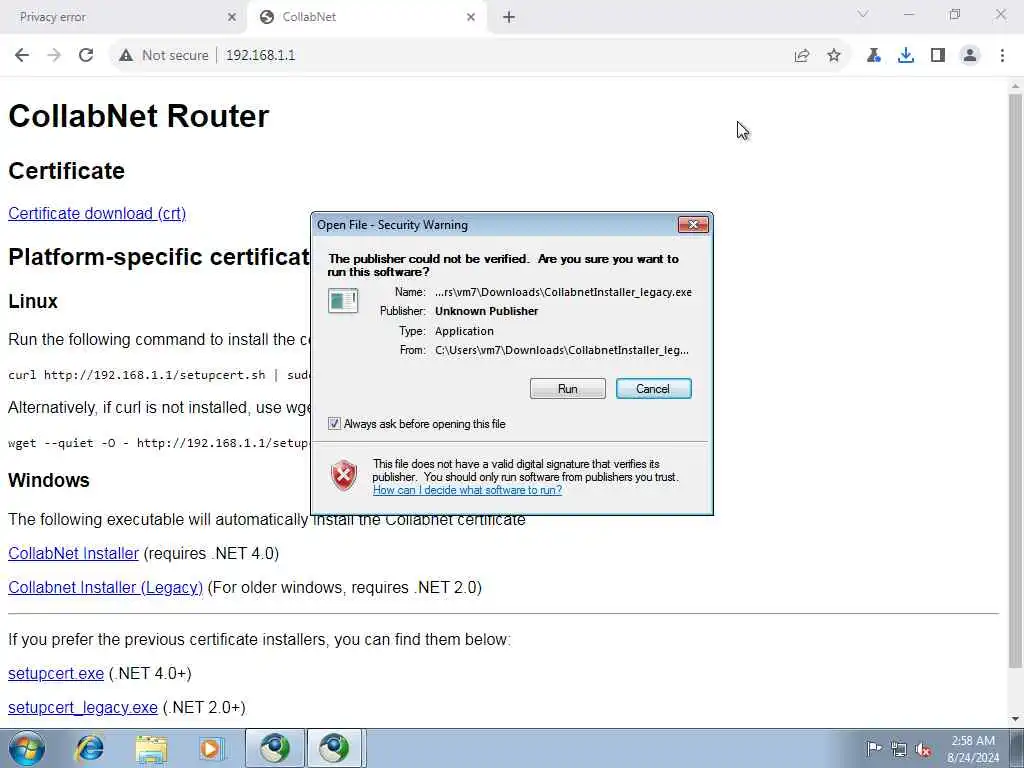
Task: Download setupcert.exe link
Action: (x=56, y=673)
